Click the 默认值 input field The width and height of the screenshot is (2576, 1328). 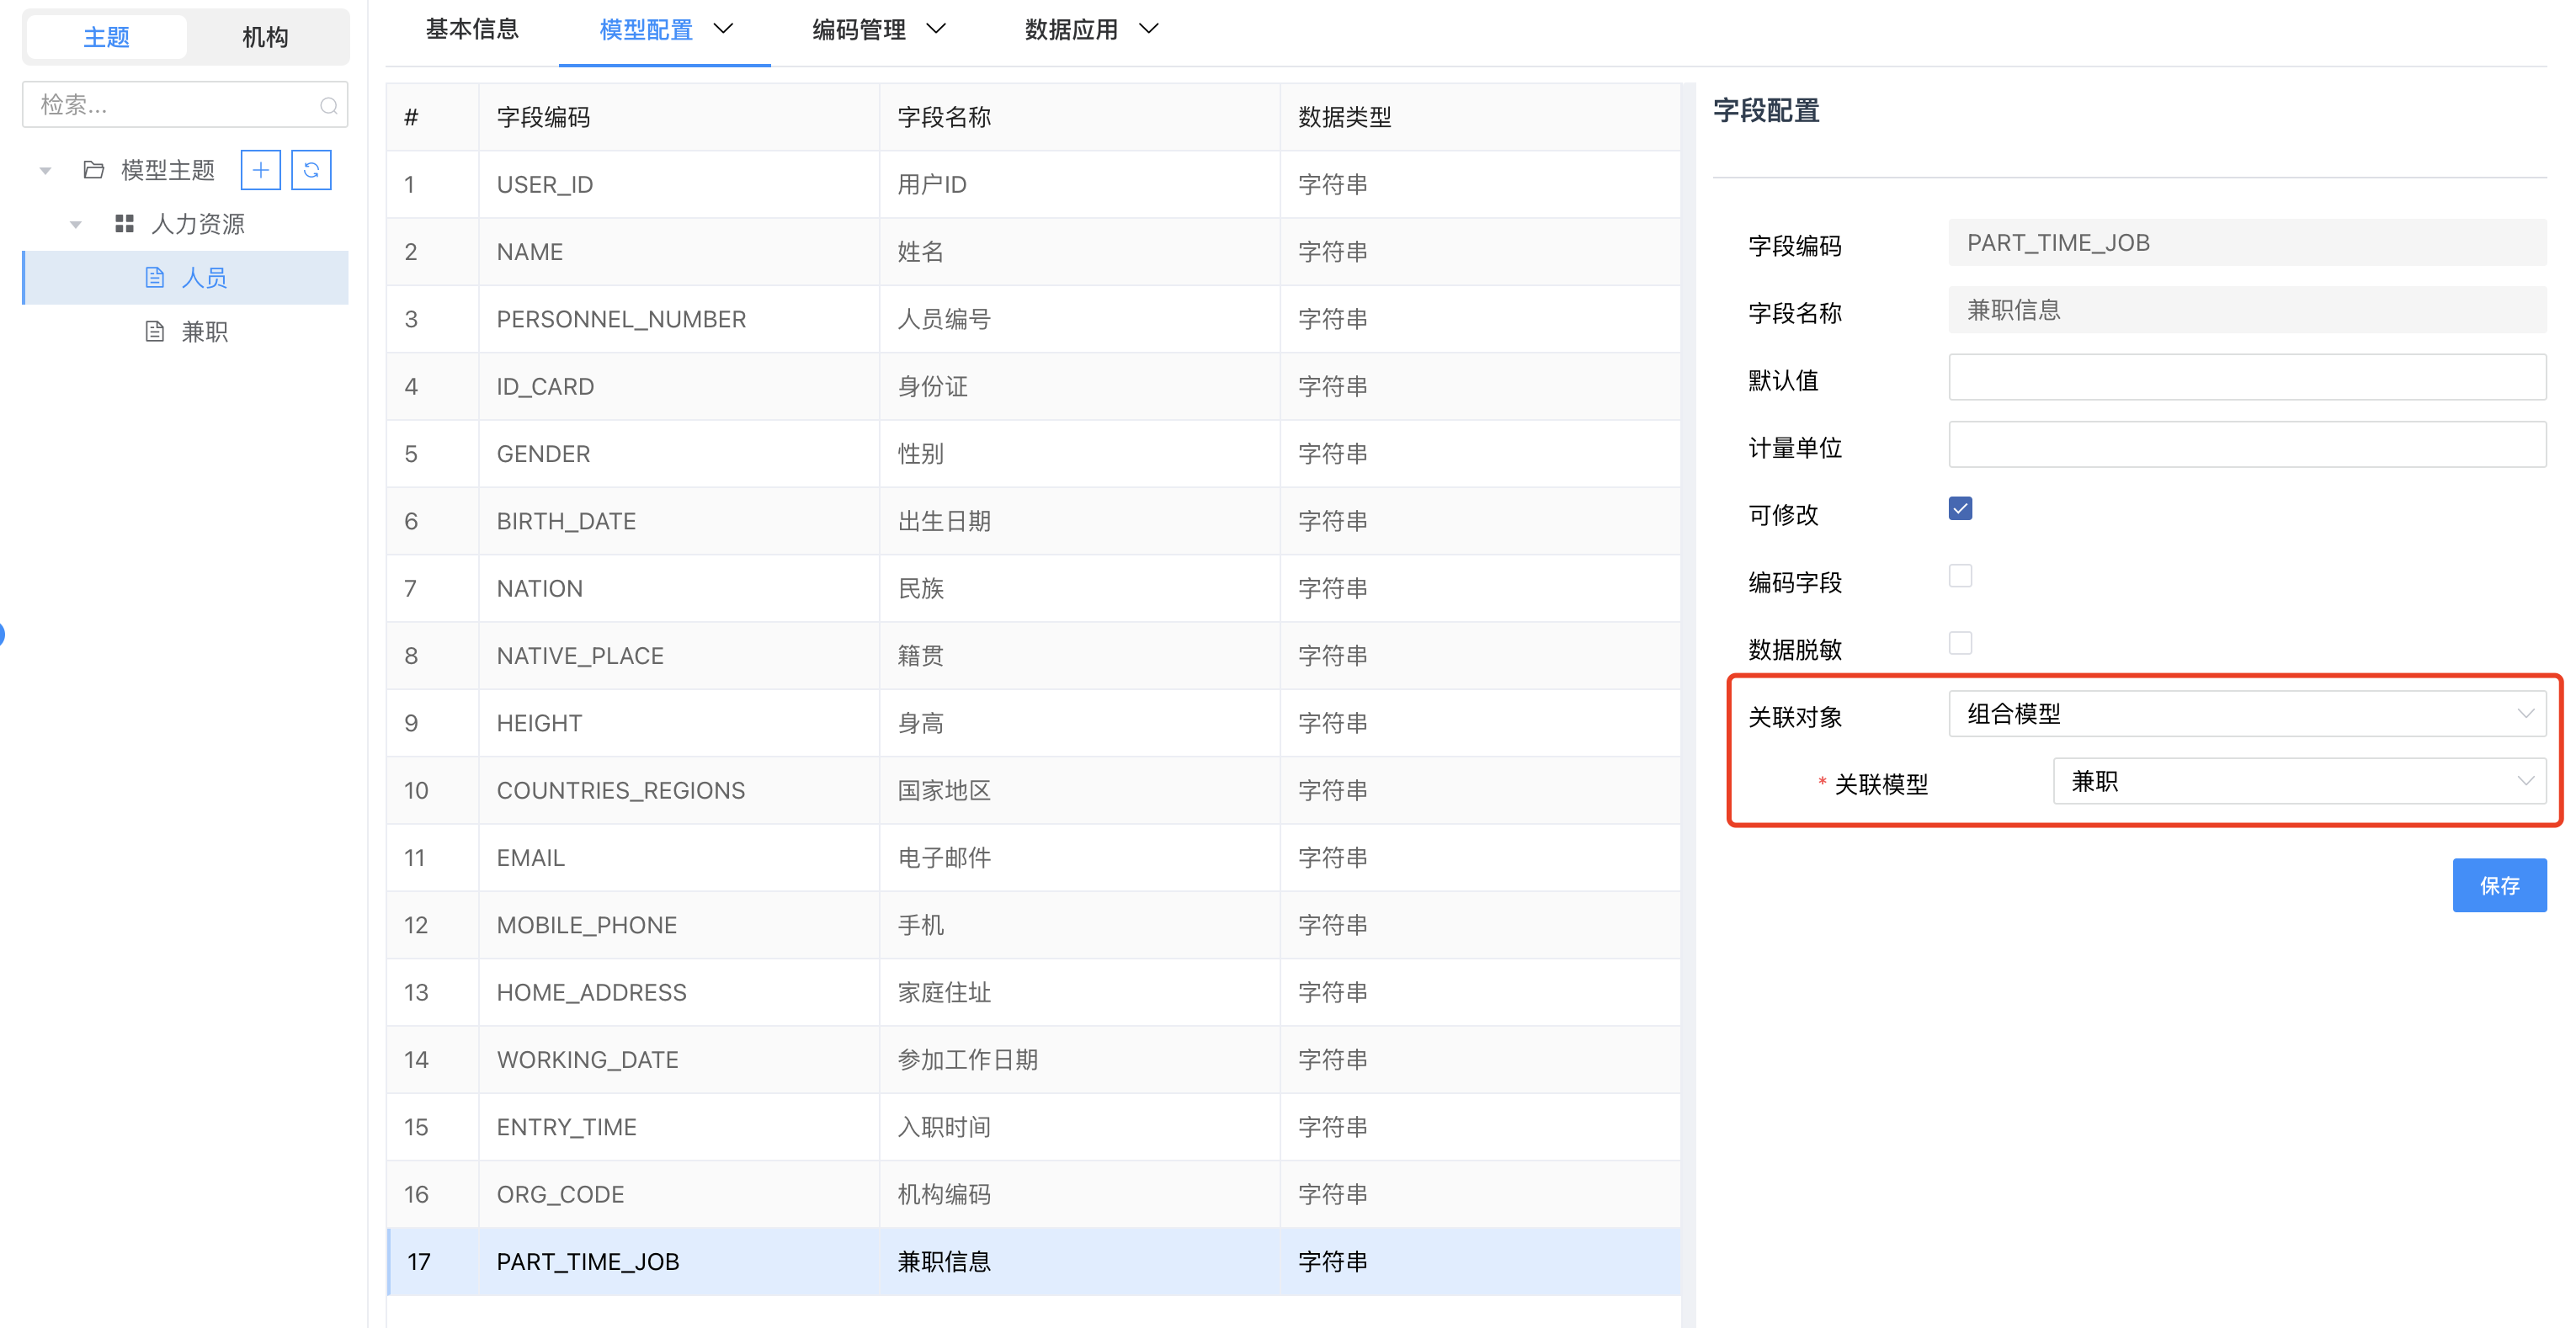point(2246,377)
